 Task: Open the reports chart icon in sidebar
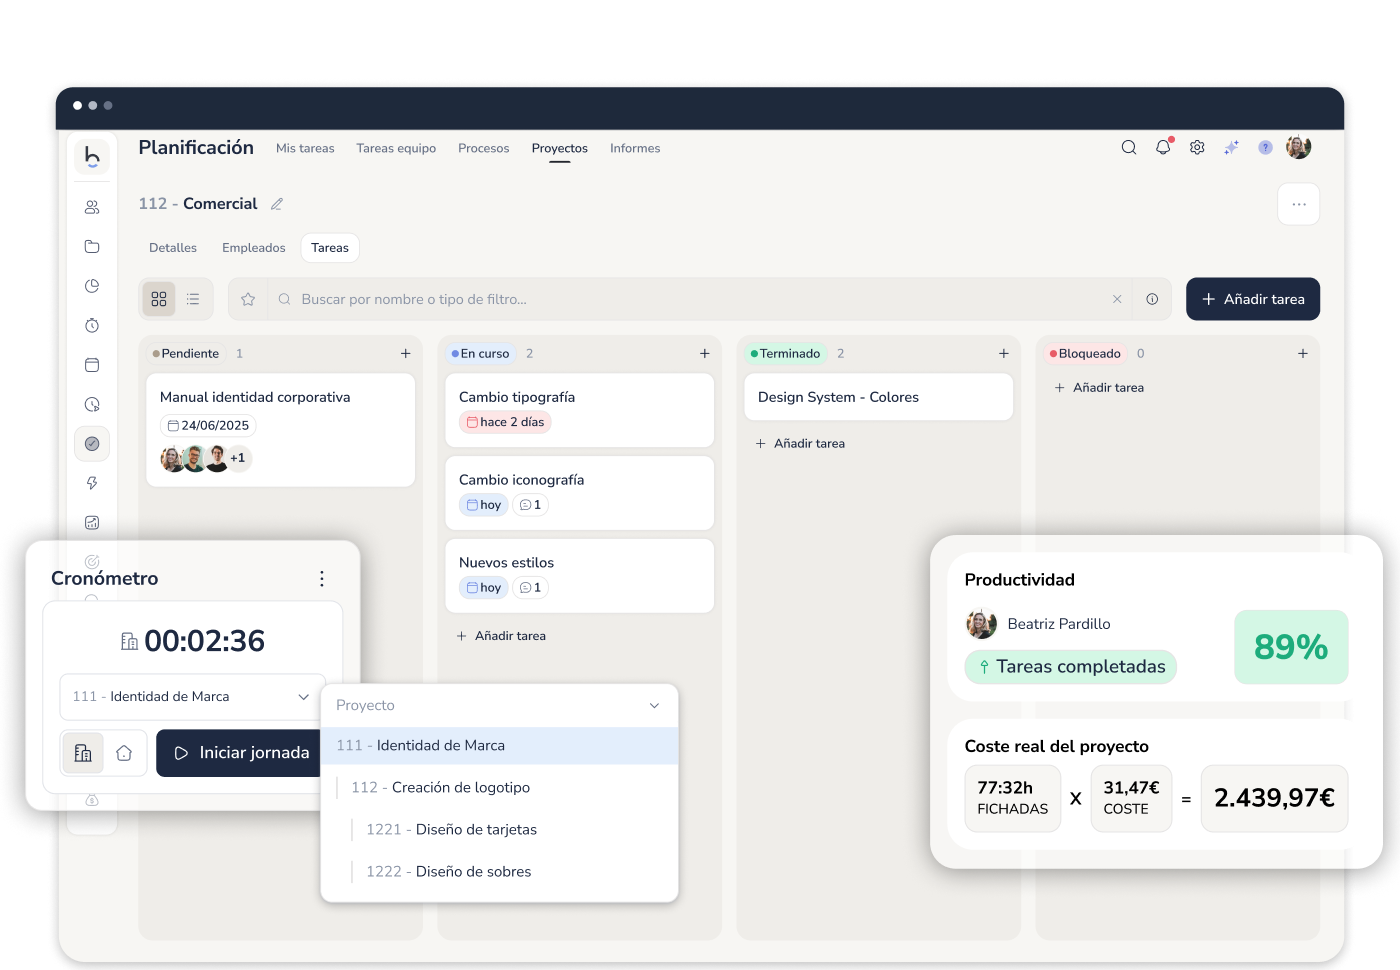pos(92,522)
